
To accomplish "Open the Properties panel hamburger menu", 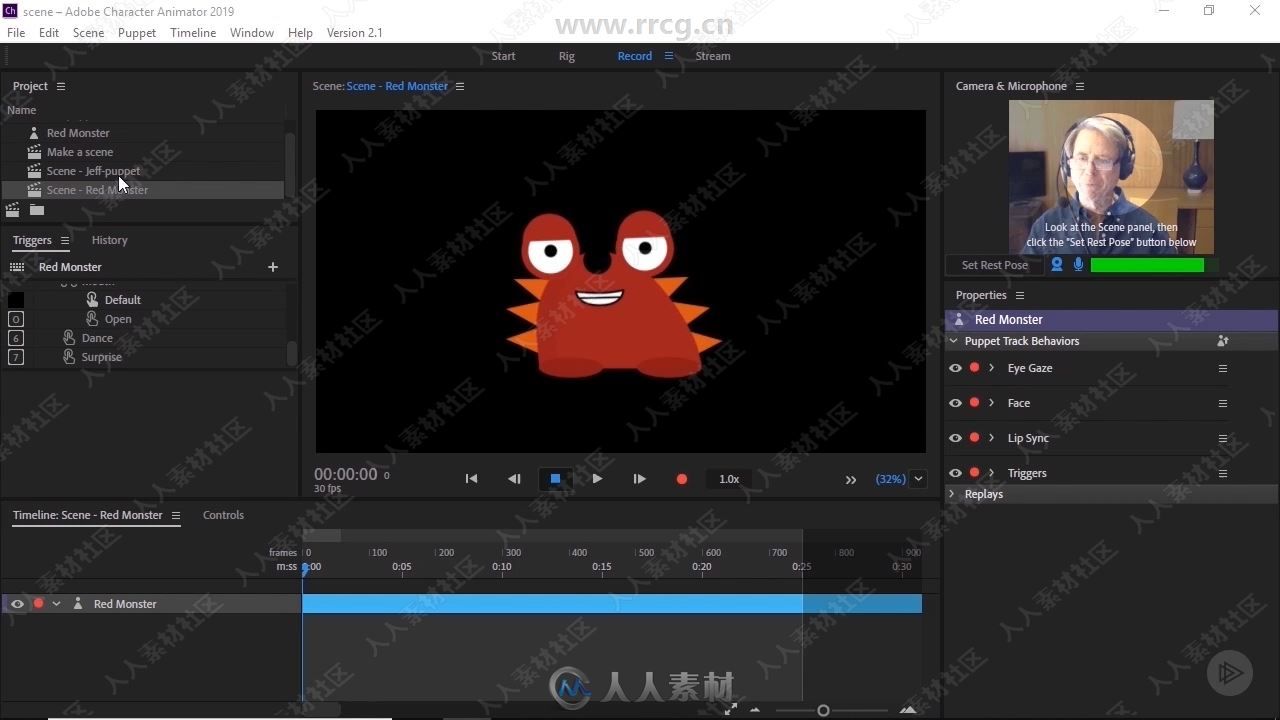I will point(1020,295).
